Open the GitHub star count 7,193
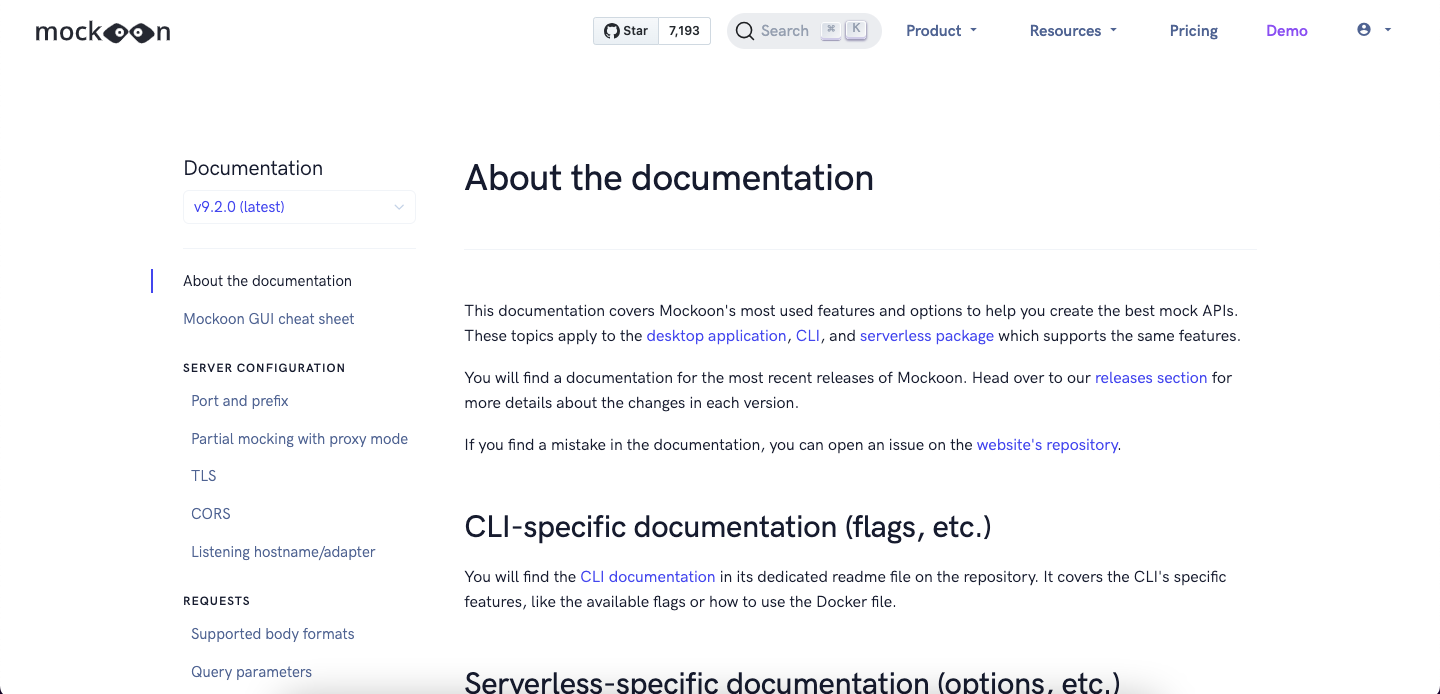 (685, 31)
